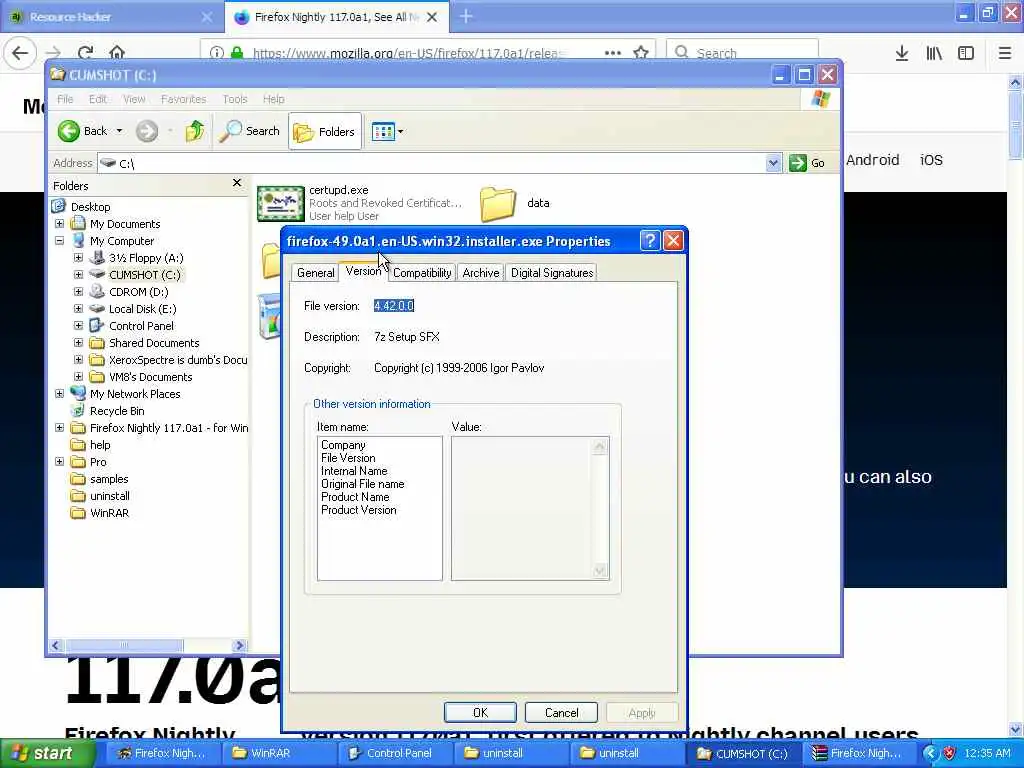1024x768 pixels.
Task: Select Original File name list entry
Action: [x=362, y=484]
